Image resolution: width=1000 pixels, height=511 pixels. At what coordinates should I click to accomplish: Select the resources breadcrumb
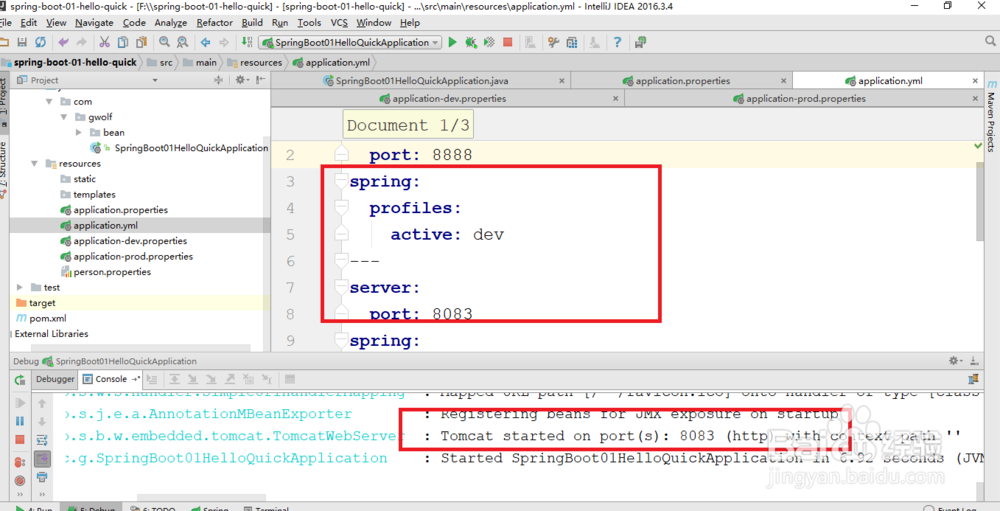click(254, 63)
